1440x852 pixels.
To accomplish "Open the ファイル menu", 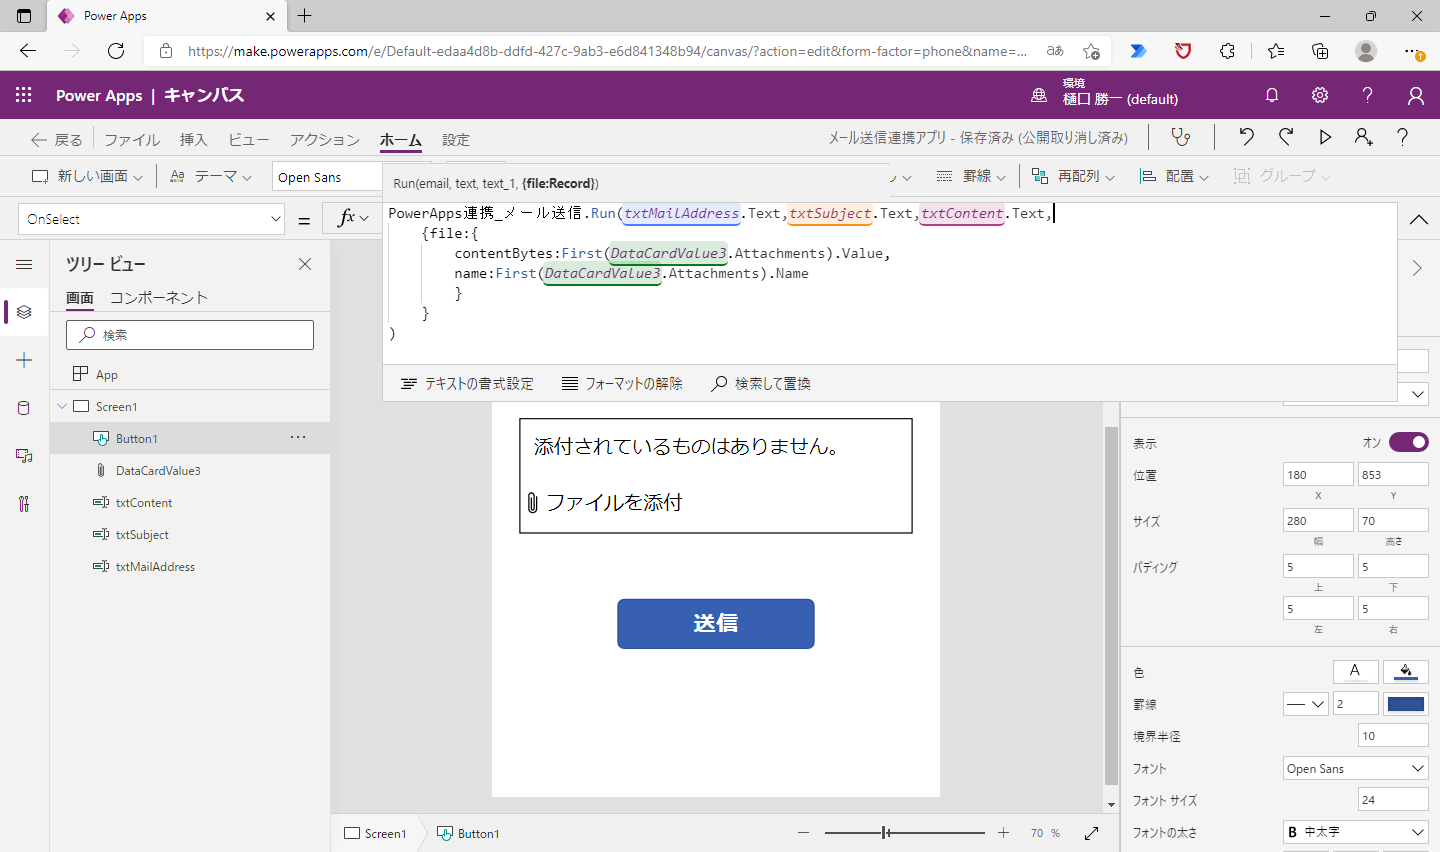I will (132, 140).
